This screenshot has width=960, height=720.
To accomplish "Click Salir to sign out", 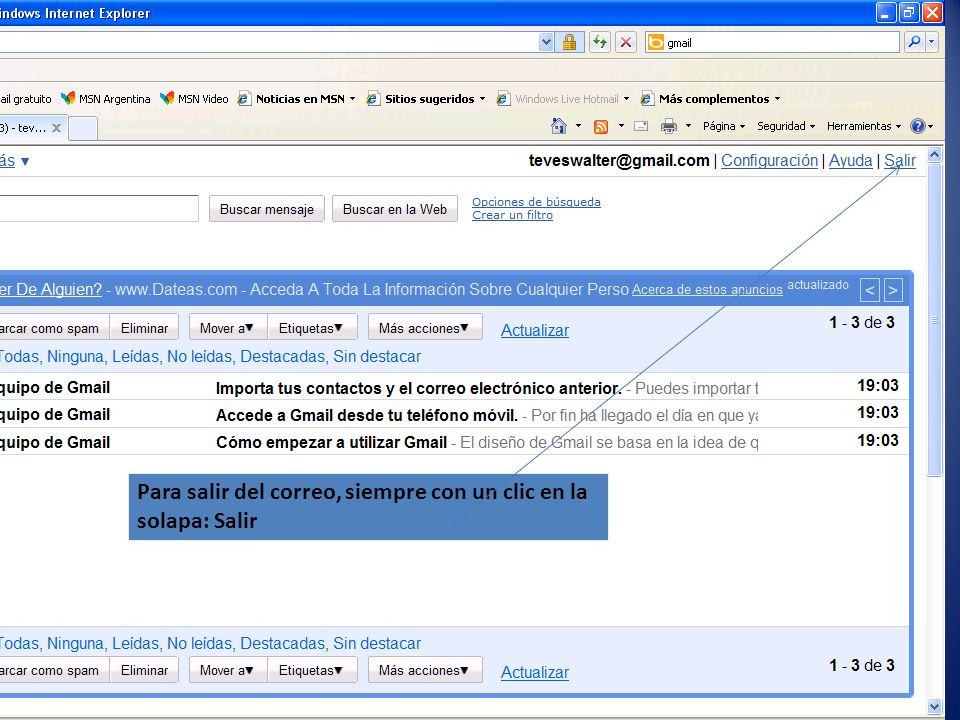I will click(900, 160).
